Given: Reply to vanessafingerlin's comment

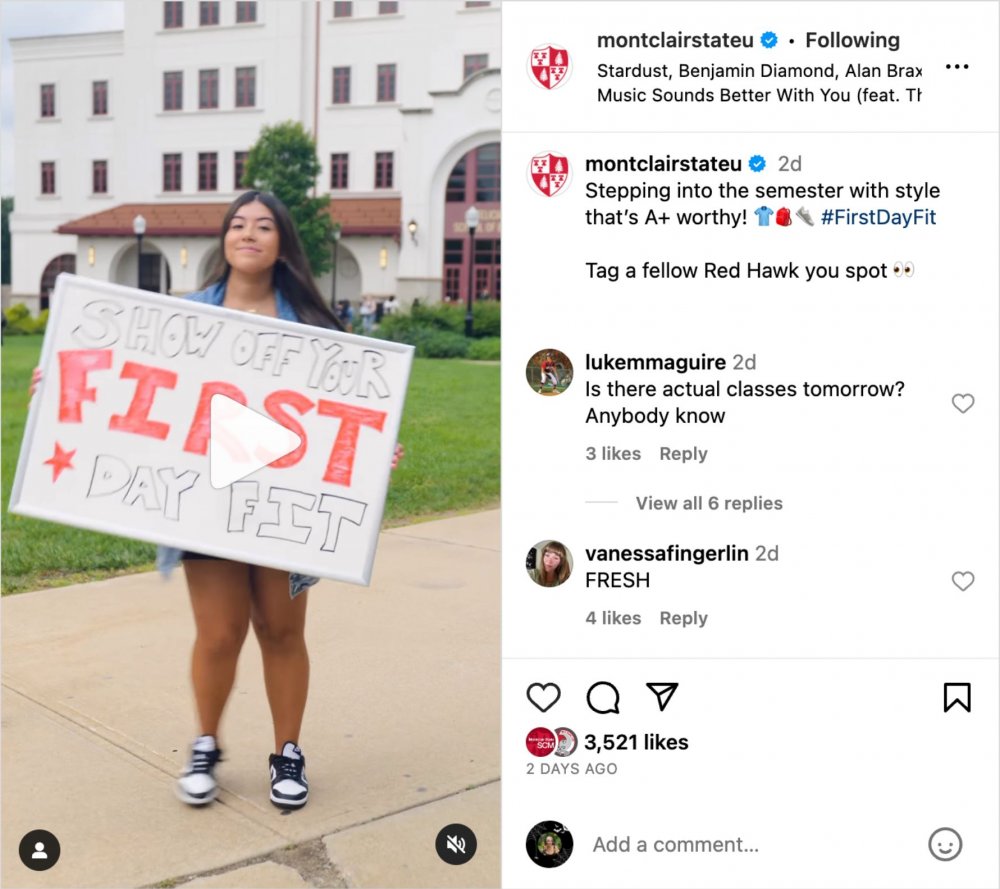Looking at the screenshot, I should [683, 618].
